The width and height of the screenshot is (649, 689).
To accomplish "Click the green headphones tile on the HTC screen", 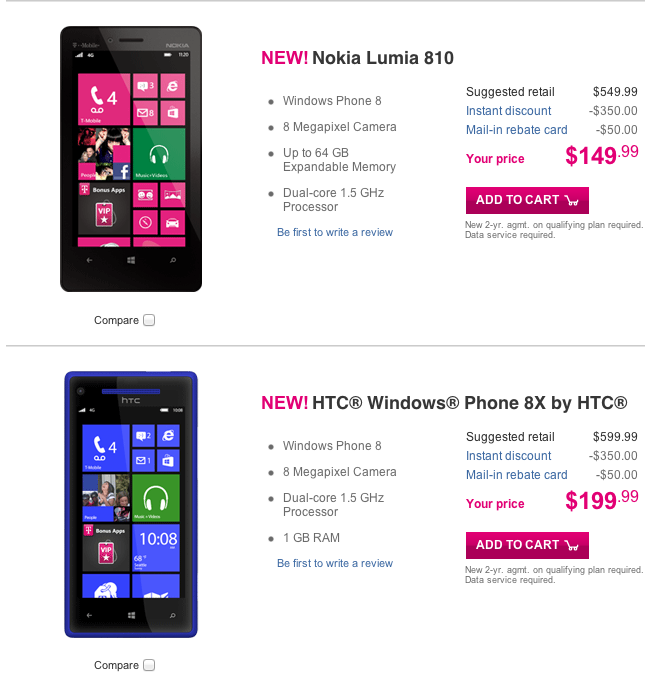I will click(155, 498).
